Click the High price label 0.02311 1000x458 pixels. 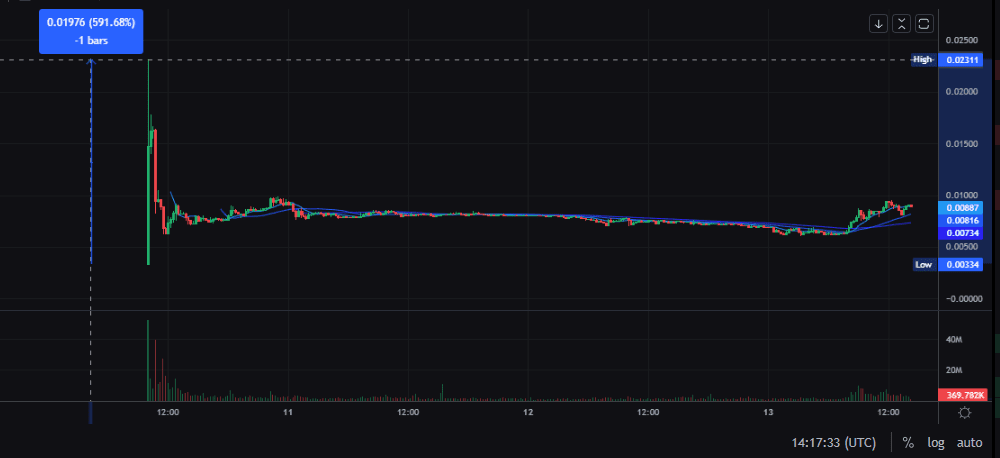(x=959, y=60)
